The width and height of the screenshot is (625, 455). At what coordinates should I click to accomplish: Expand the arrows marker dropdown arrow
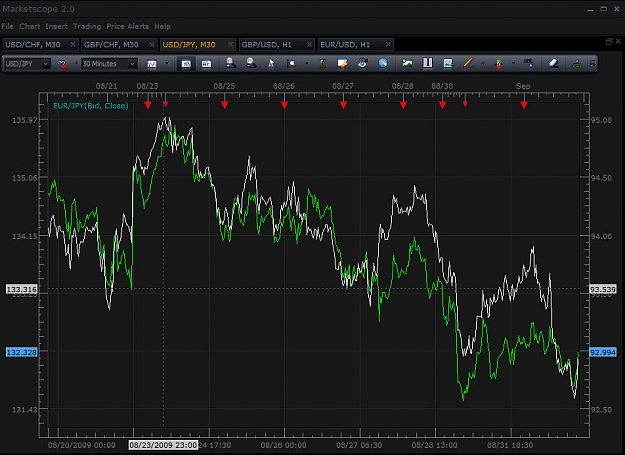coord(513,63)
